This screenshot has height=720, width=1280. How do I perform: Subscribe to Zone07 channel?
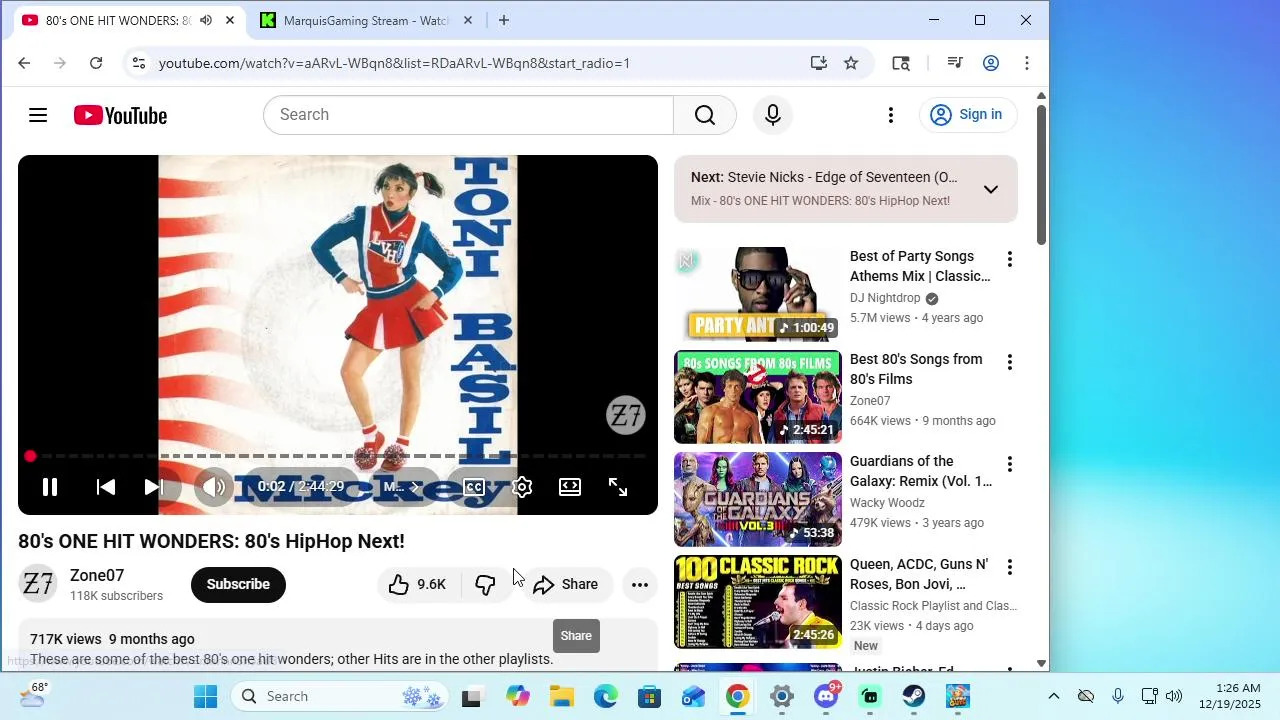tap(238, 584)
